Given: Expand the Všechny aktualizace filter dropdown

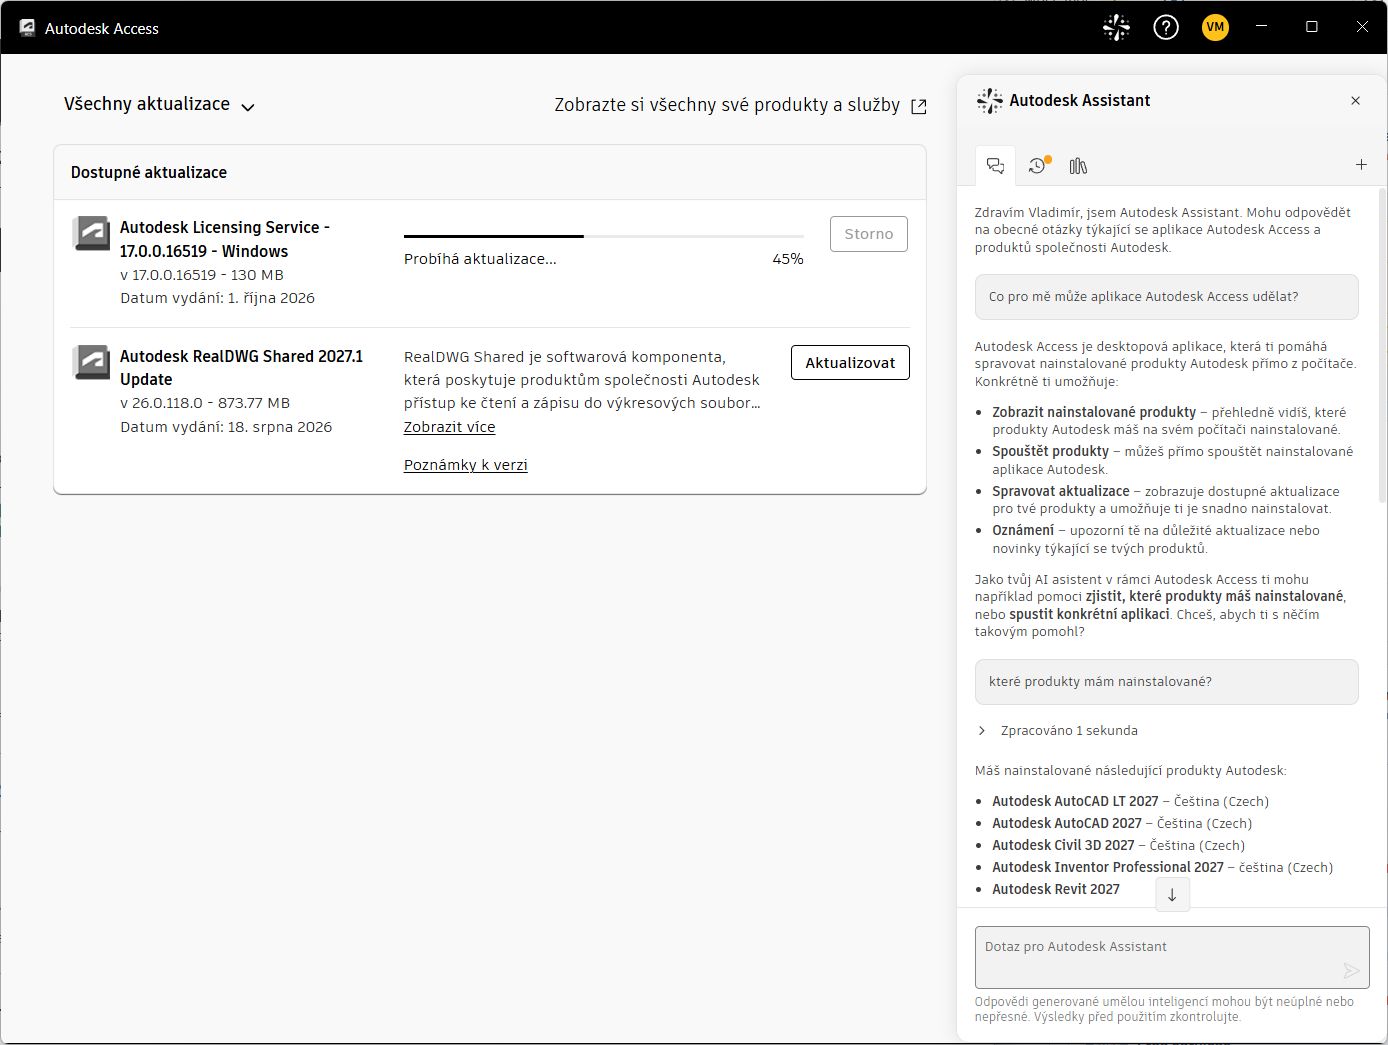Looking at the screenshot, I should (x=160, y=105).
